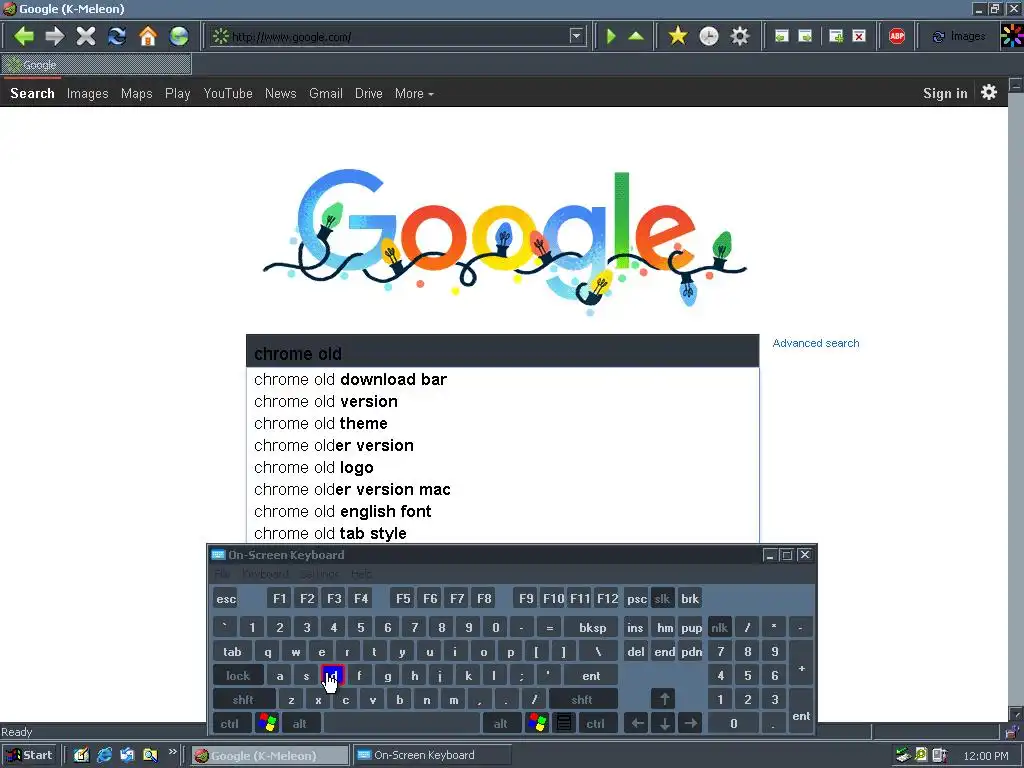Click the globe search icon in the toolbar
The width and height of the screenshot is (1024, 768).
179,36
